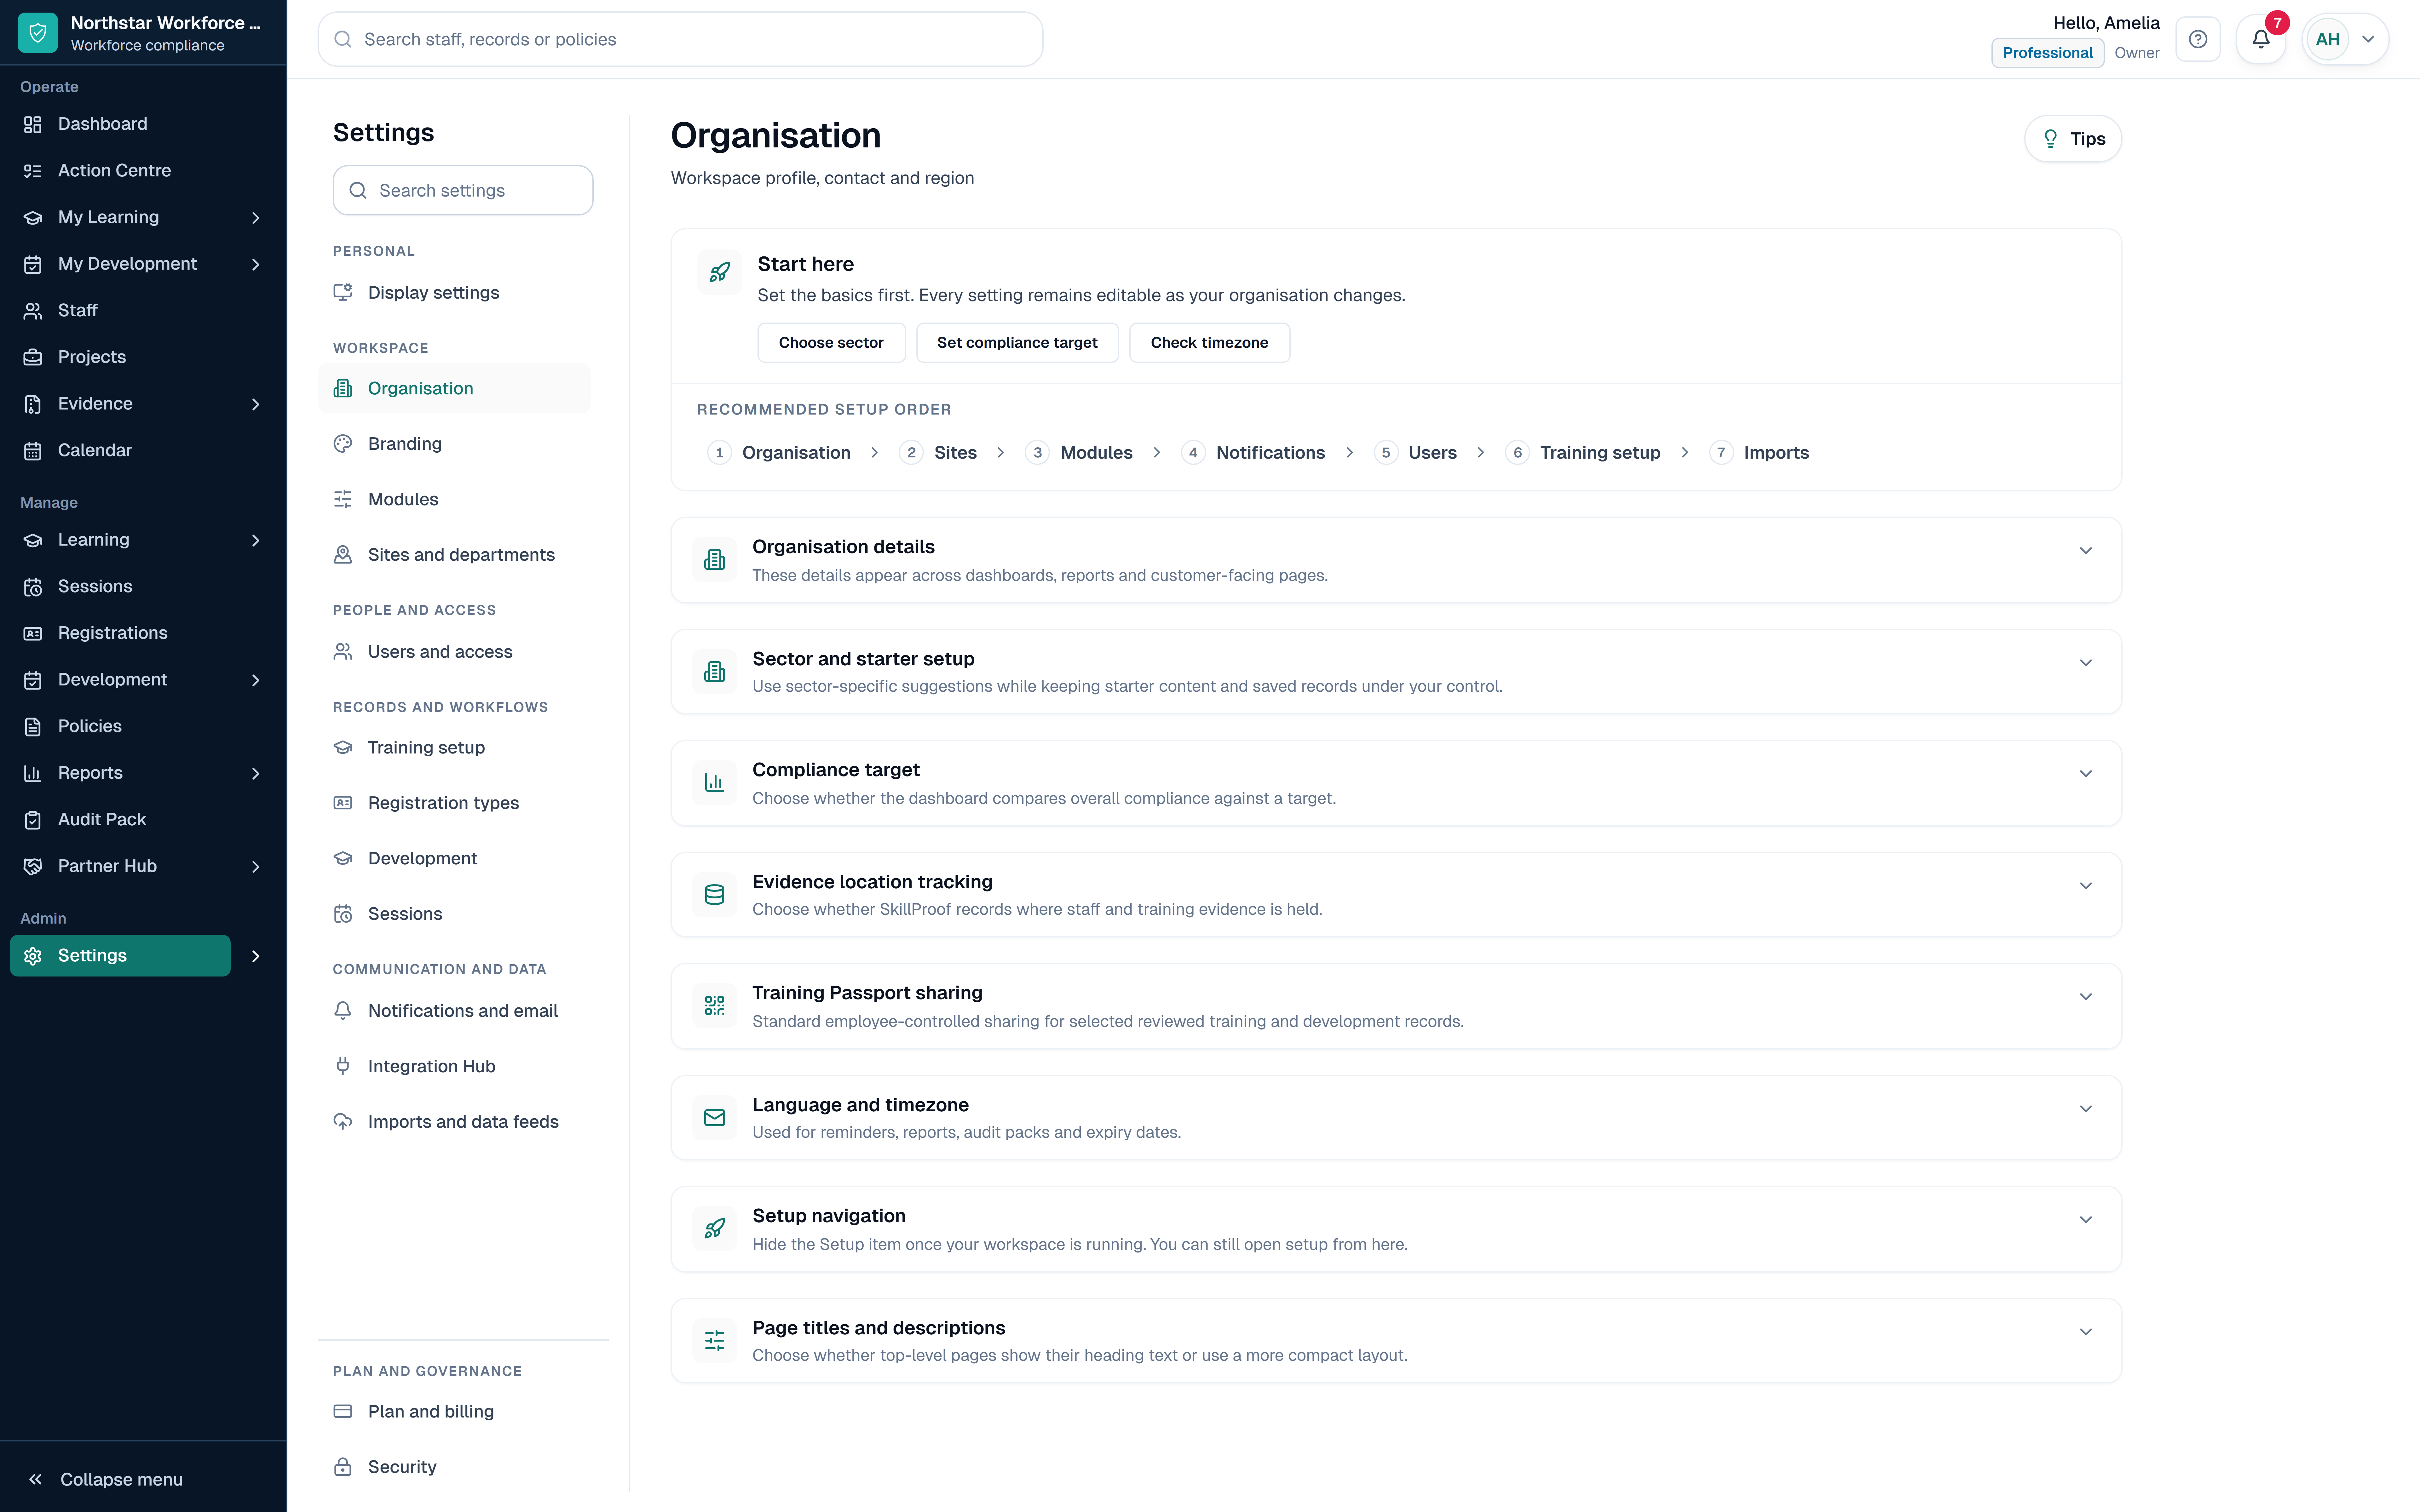Expand the Partner Hub submenu arrow

(256, 867)
